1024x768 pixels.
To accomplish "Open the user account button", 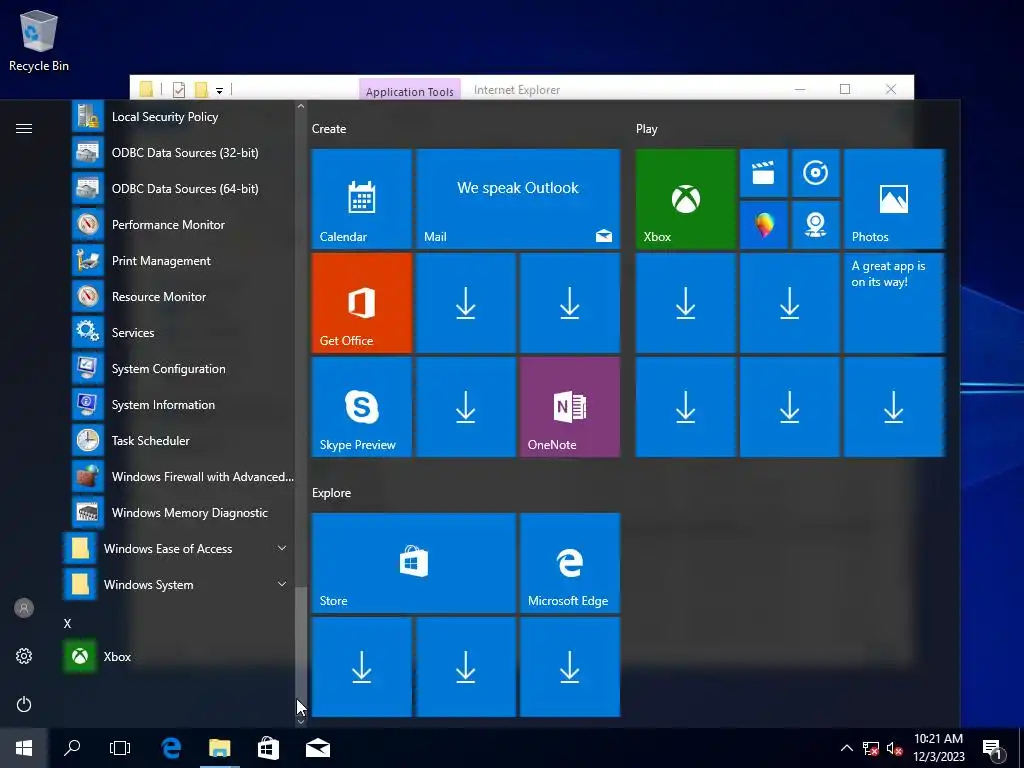I will [x=24, y=609].
